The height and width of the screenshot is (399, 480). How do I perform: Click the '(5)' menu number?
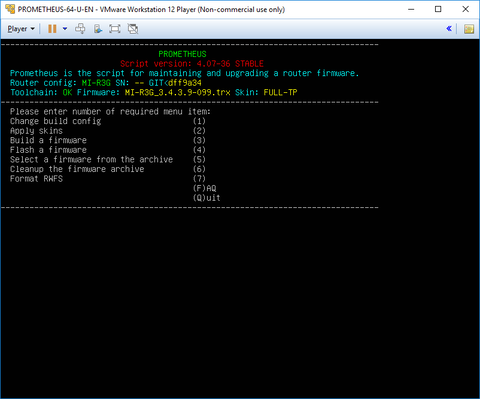[x=199, y=160]
